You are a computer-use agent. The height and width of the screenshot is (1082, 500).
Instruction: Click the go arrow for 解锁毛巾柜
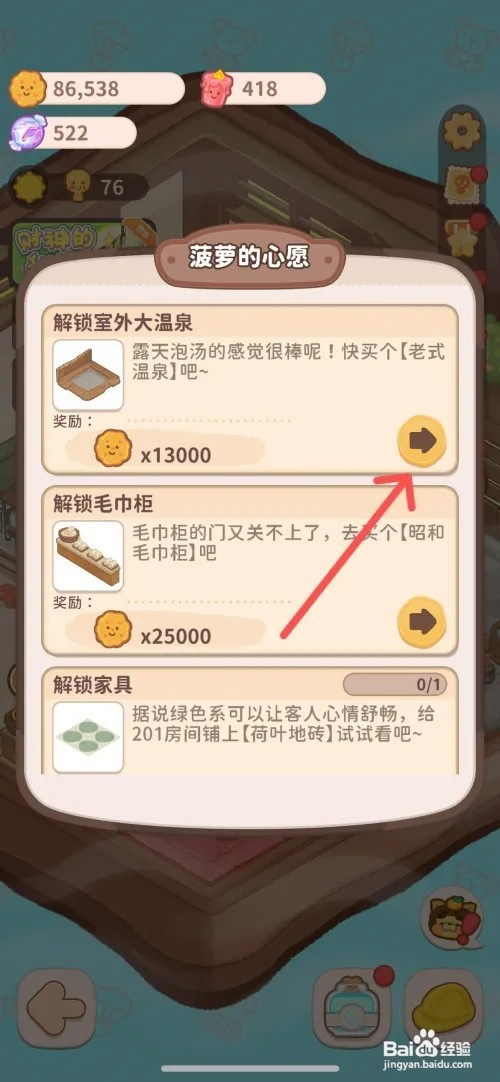[x=421, y=622]
